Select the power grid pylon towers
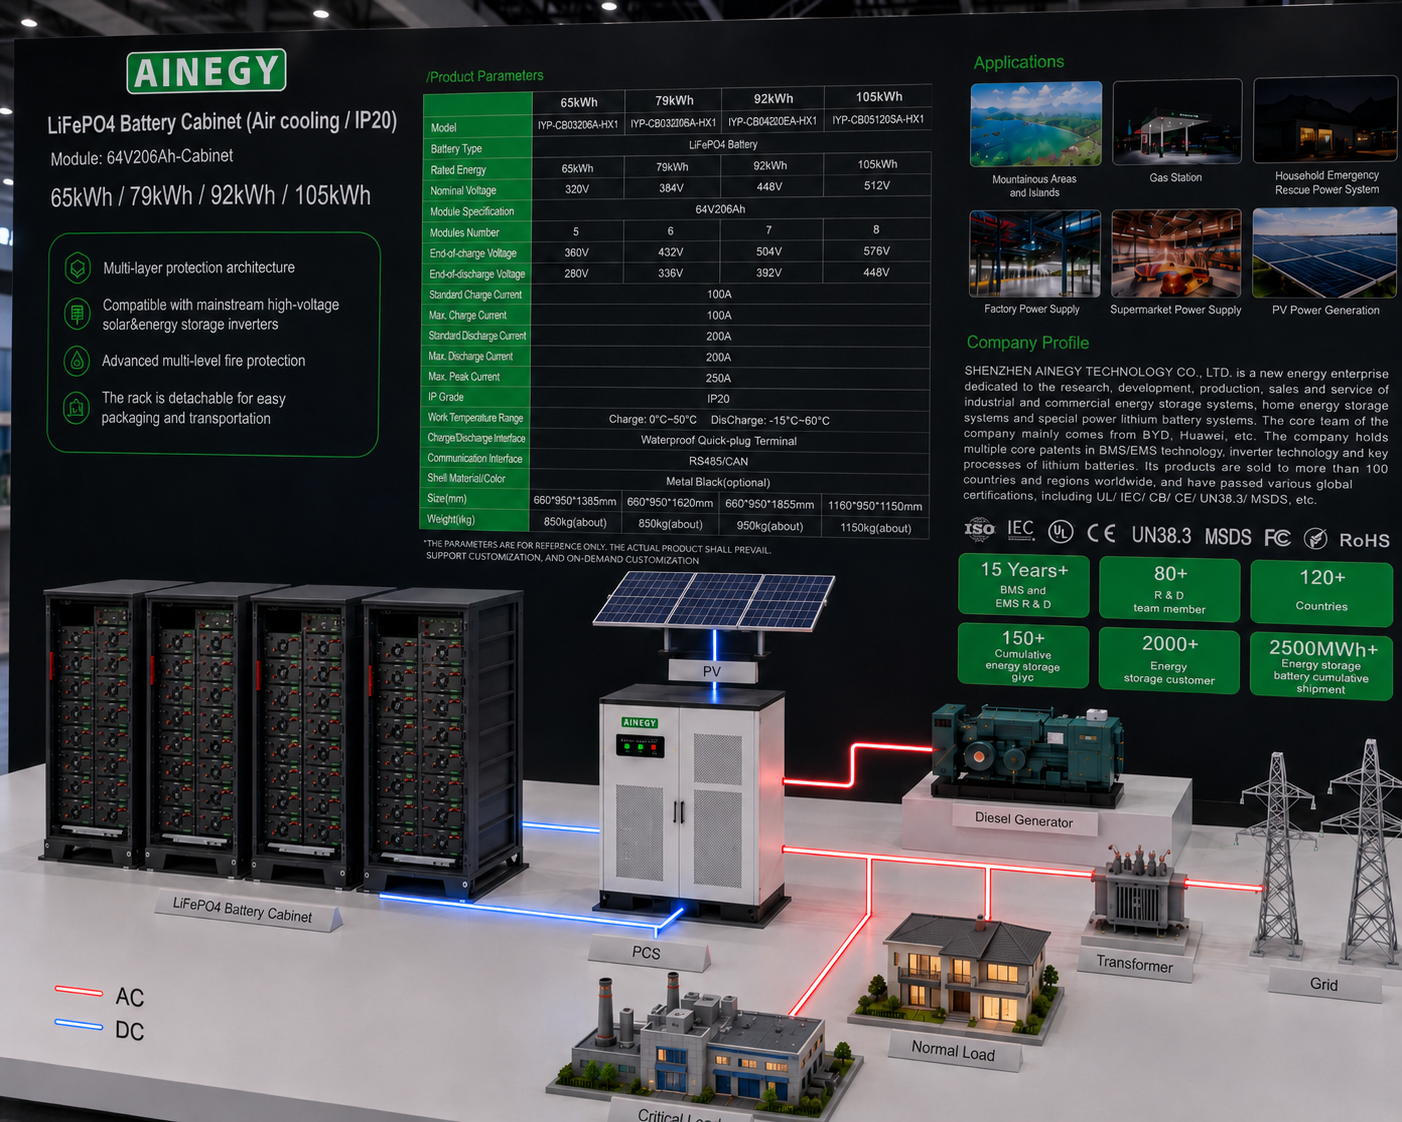Screen dimensions: 1402x1122 point(1320,857)
